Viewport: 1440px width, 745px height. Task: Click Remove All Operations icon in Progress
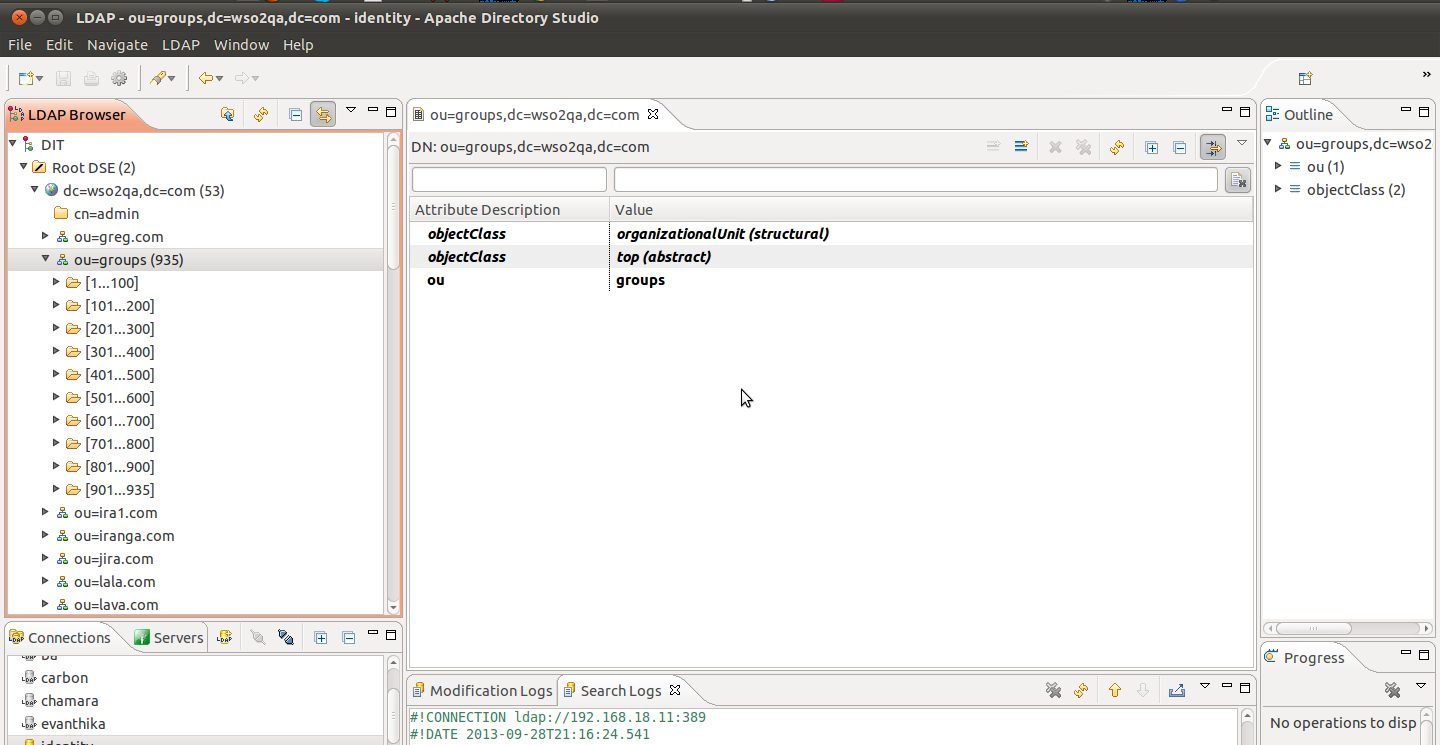(x=1391, y=690)
